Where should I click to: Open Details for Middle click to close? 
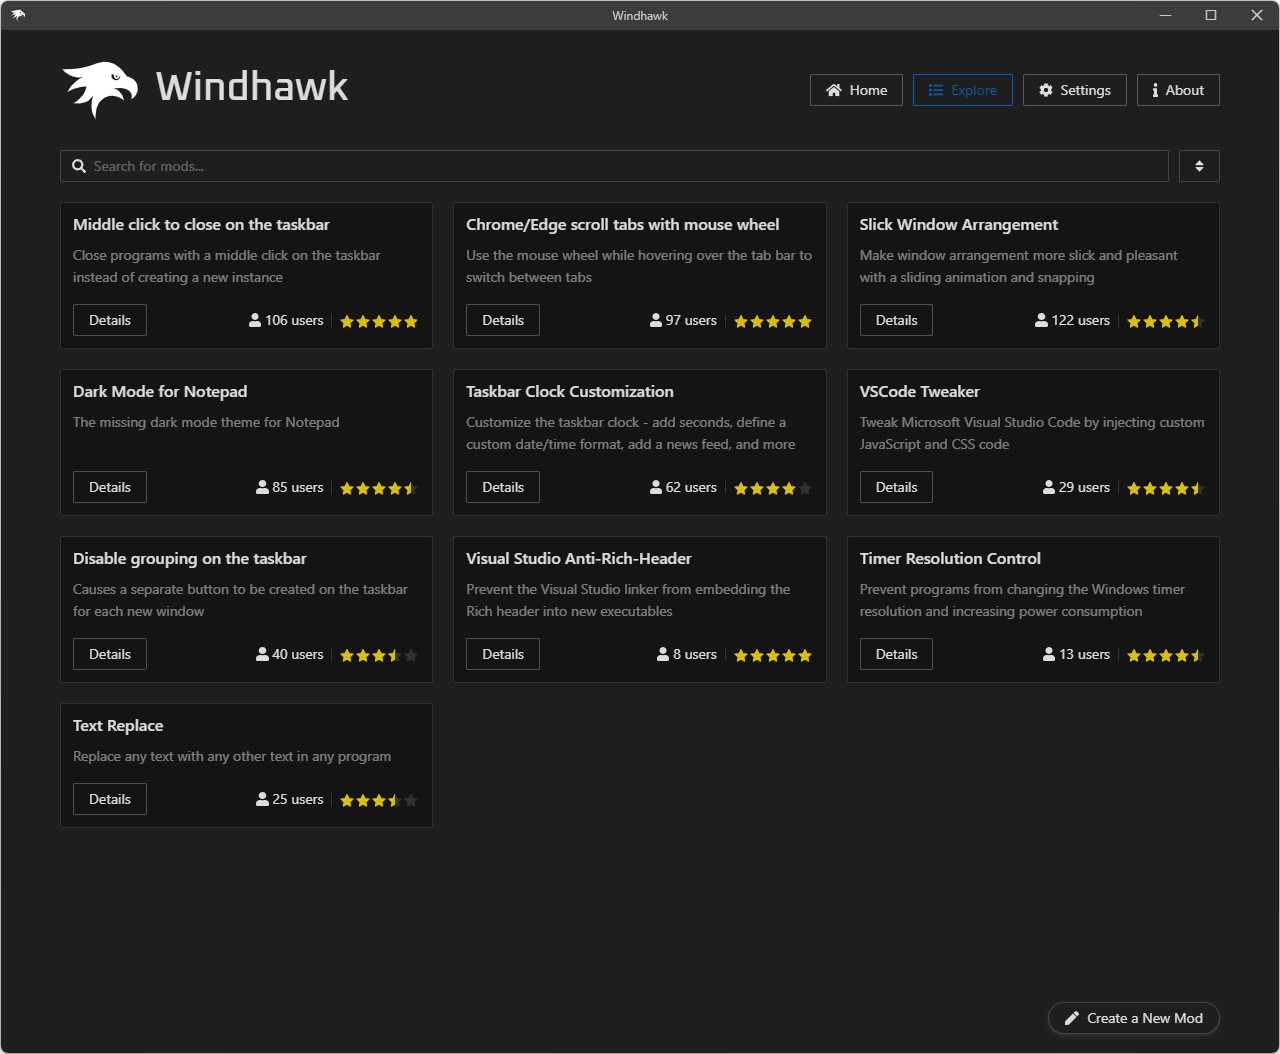pos(110,320)
